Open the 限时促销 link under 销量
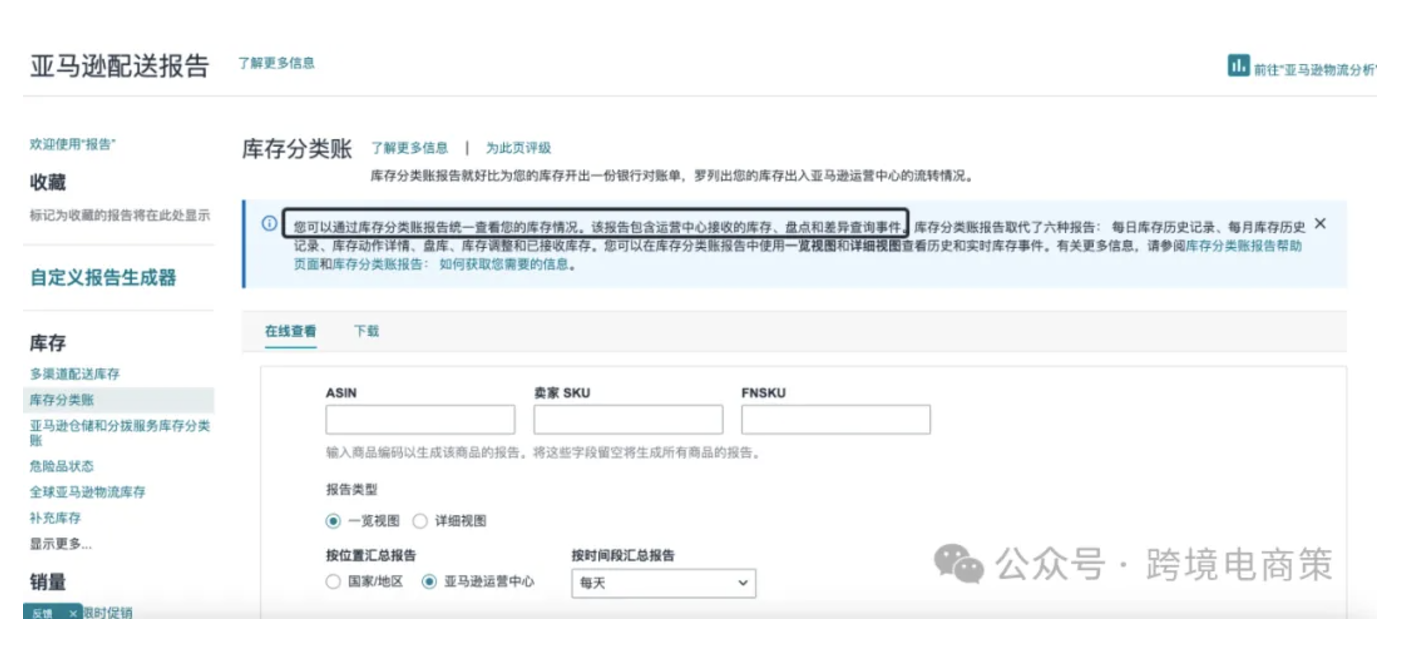Image resolution: width=1406 pixels, height=660 pixels. click(x=107, y=613)
